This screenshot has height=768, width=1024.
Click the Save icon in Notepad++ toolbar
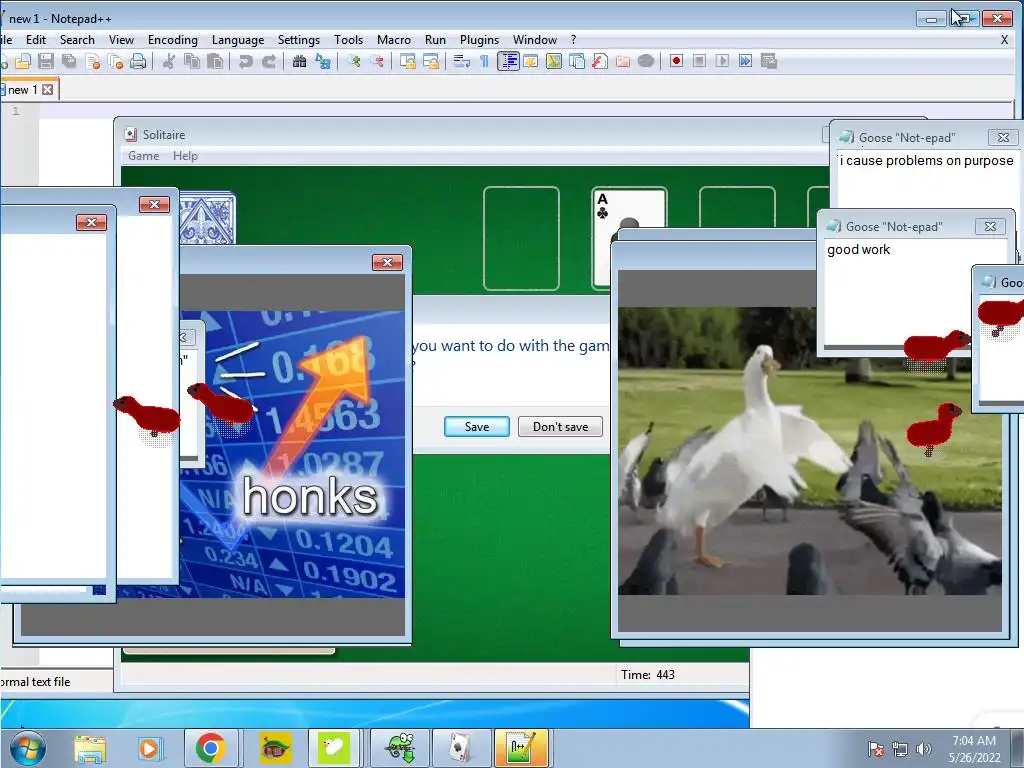pos(45,61)
